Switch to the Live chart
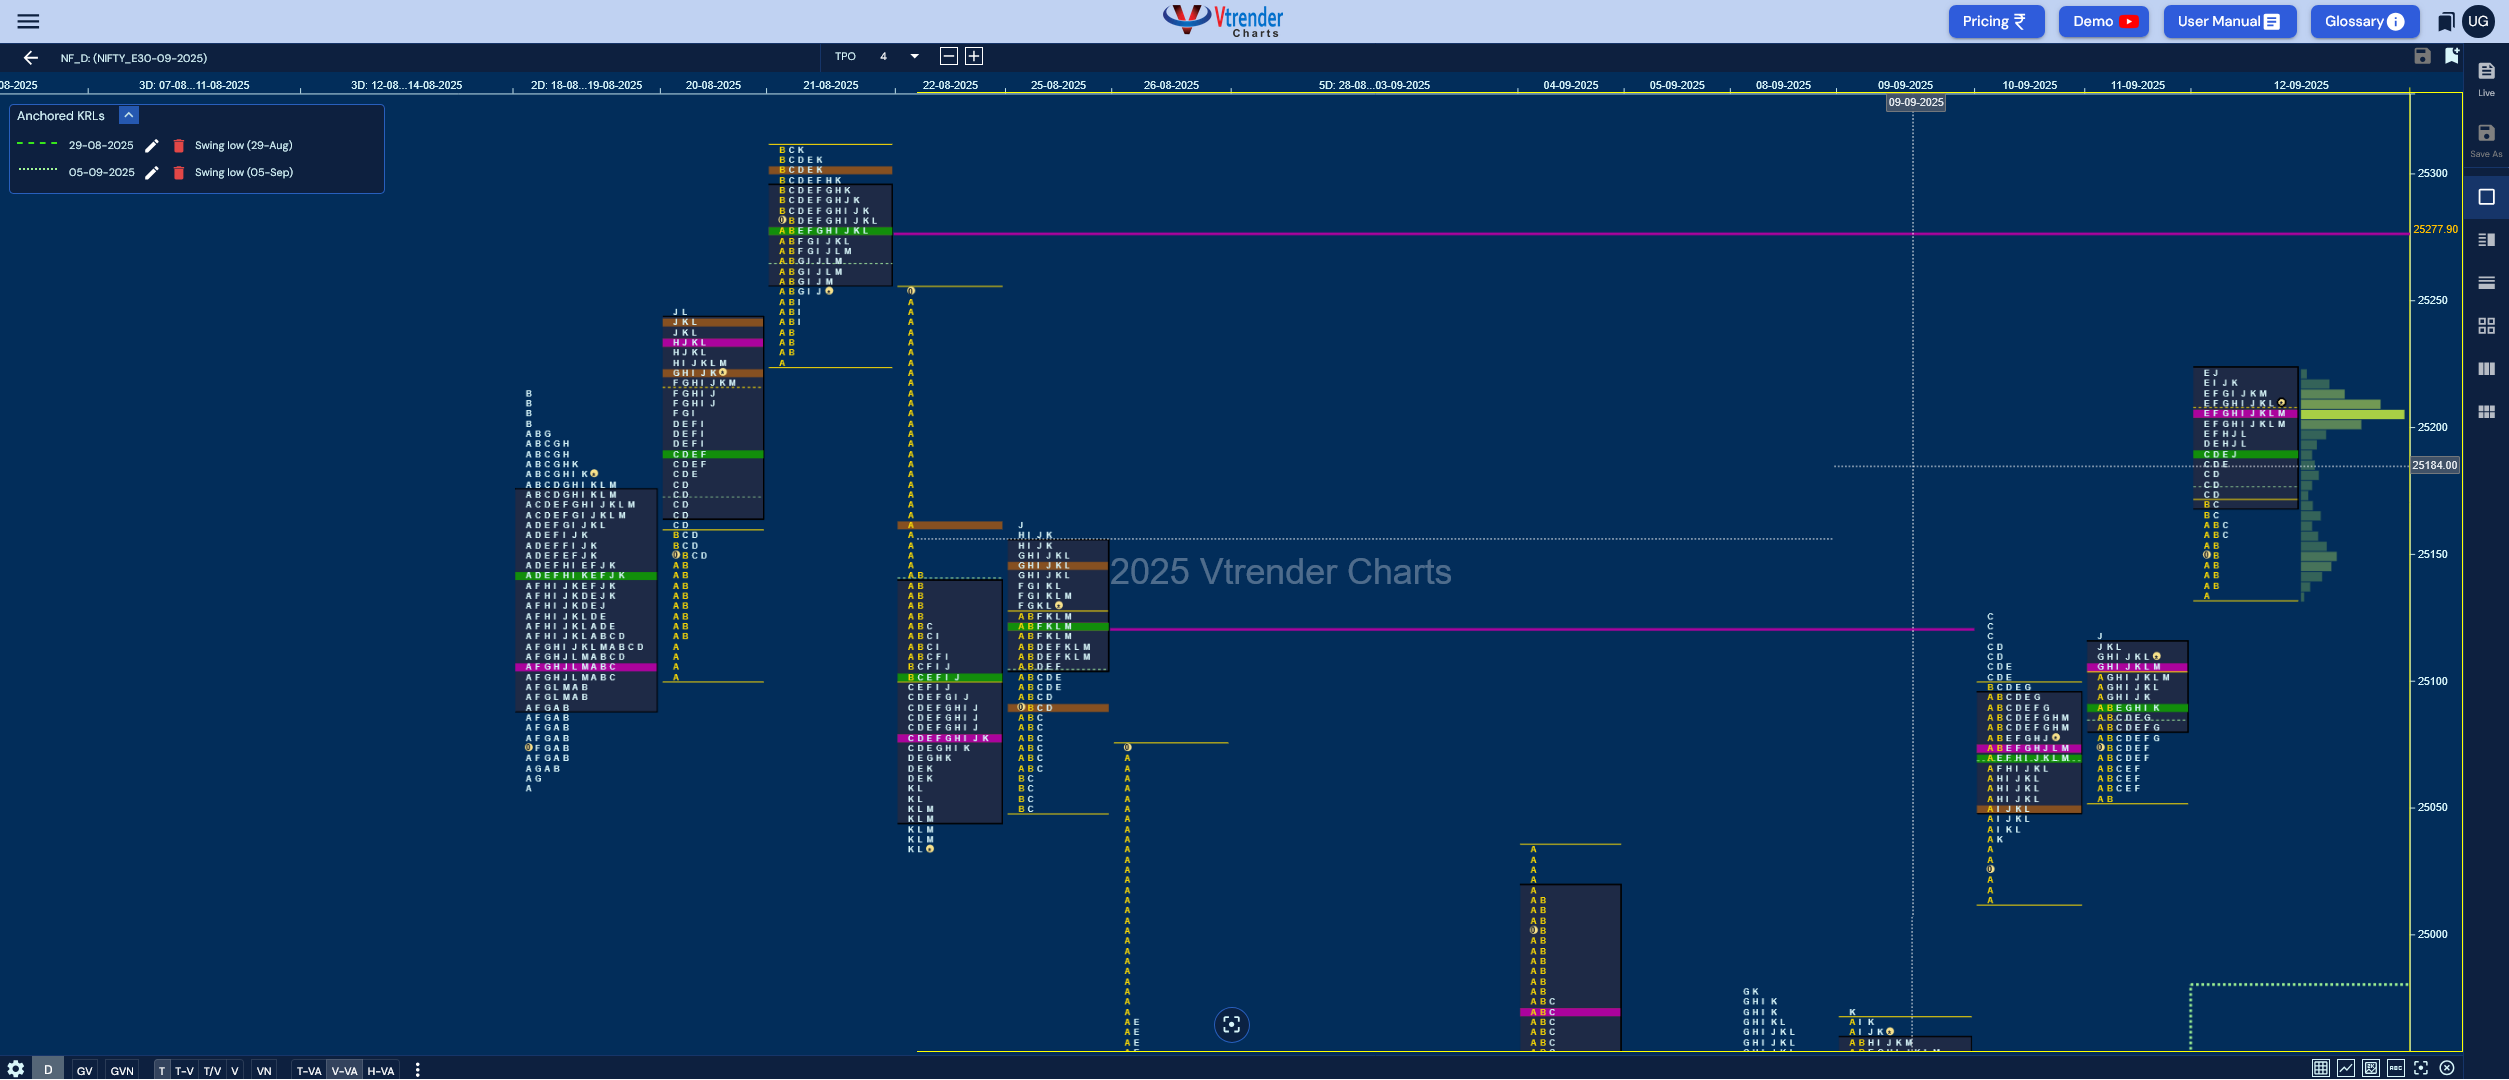2509x1080 pixels. click(x=2486, y=78)
